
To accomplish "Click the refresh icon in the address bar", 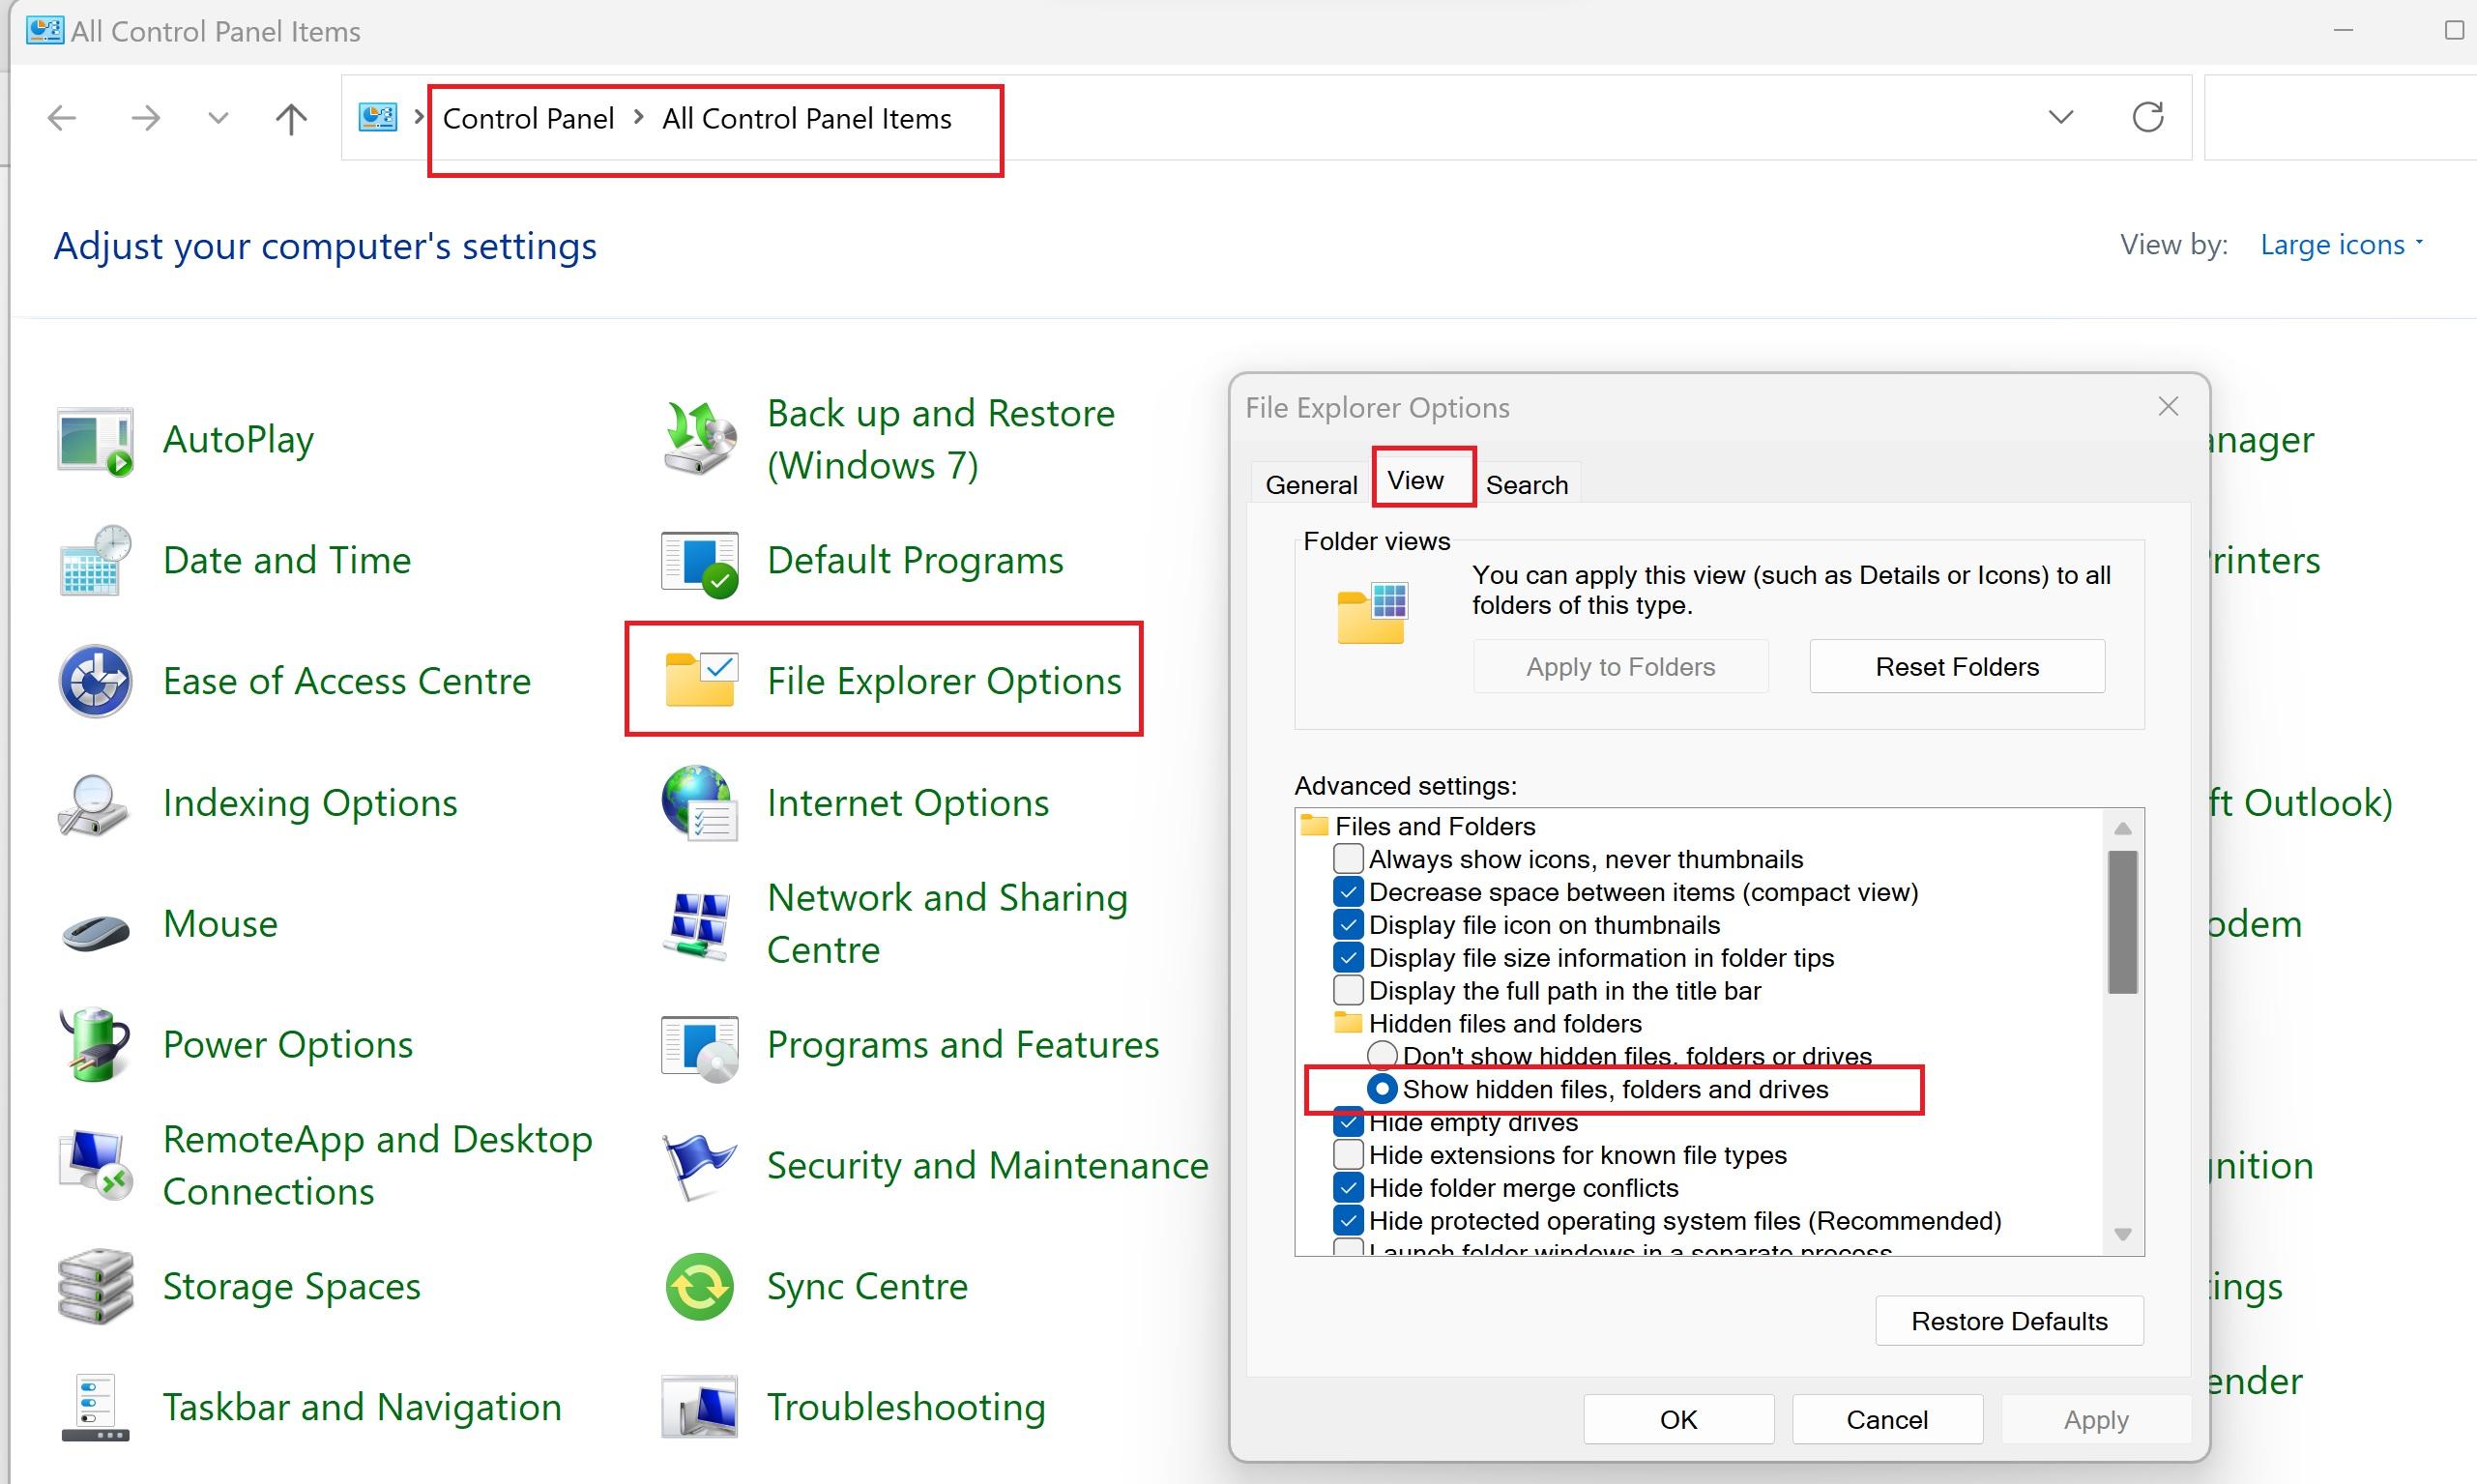I will coord(2147,118).
